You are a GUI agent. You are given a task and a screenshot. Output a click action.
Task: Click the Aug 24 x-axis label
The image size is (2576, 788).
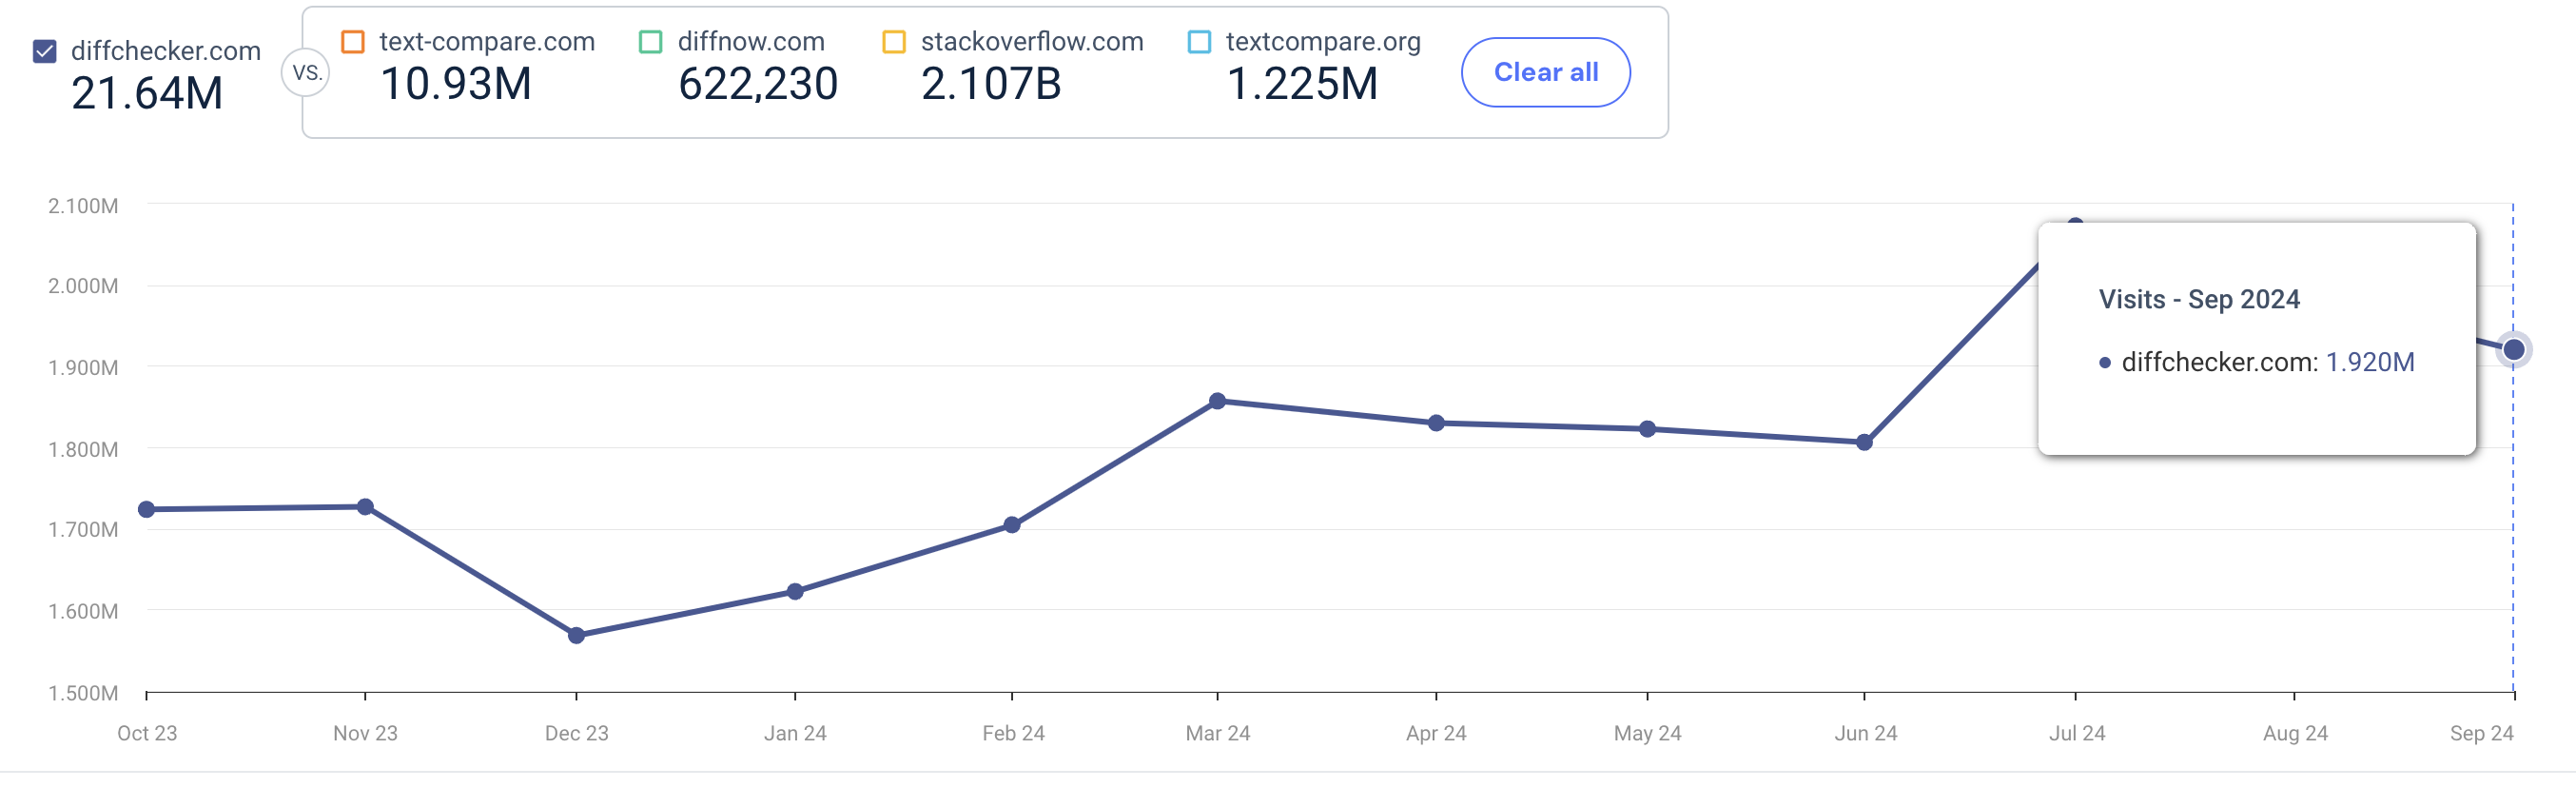coord(2295,733)
